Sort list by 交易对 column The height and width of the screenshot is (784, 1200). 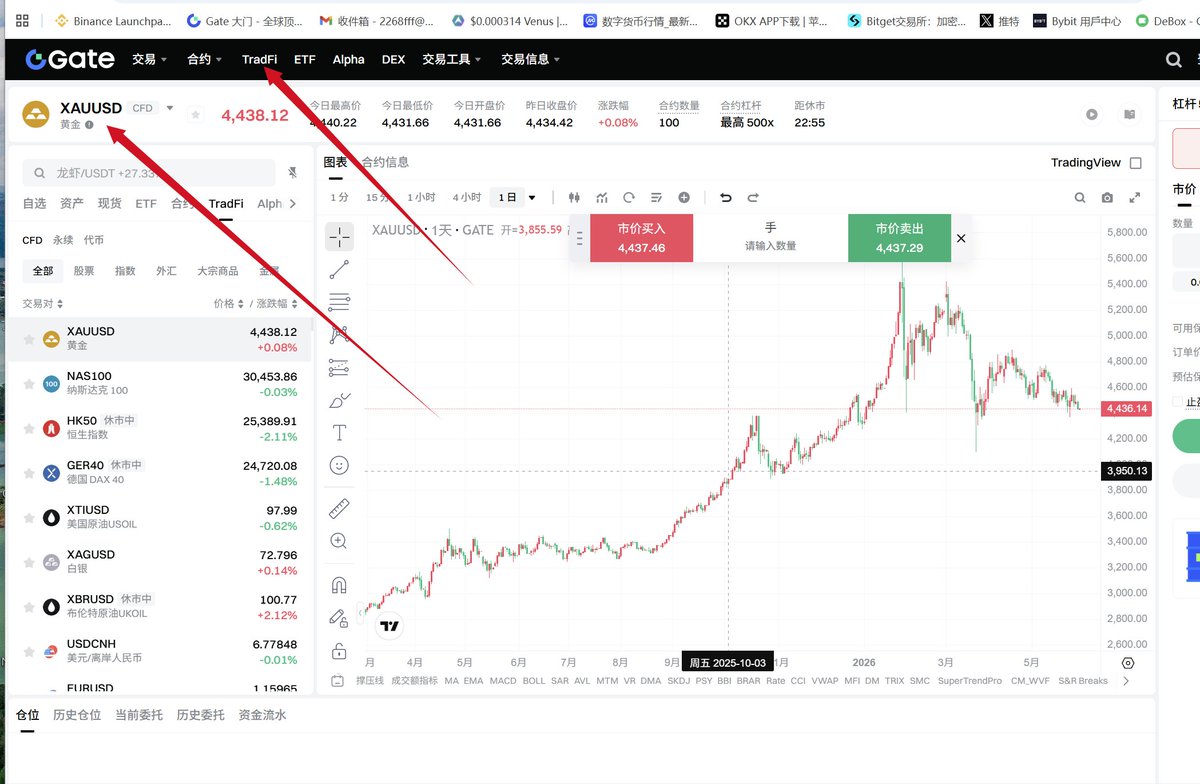42,303
